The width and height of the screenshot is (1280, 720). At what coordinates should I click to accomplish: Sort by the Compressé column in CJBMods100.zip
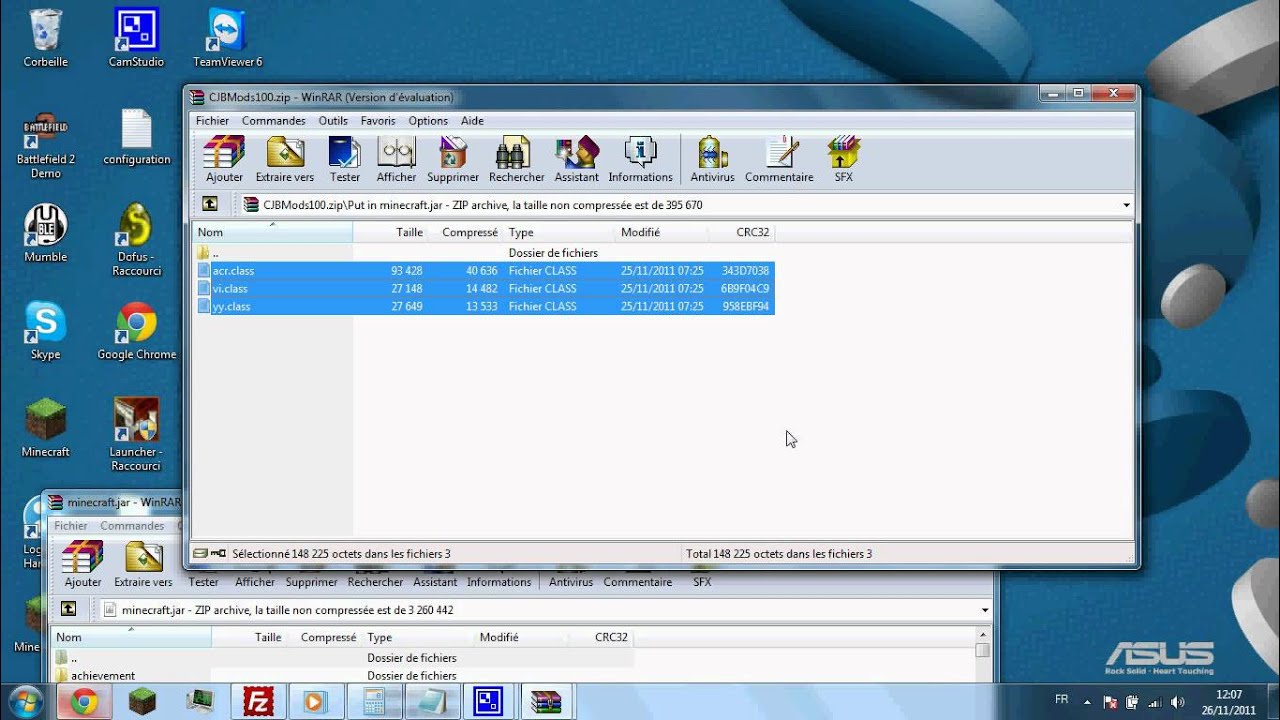coord(466,232)
